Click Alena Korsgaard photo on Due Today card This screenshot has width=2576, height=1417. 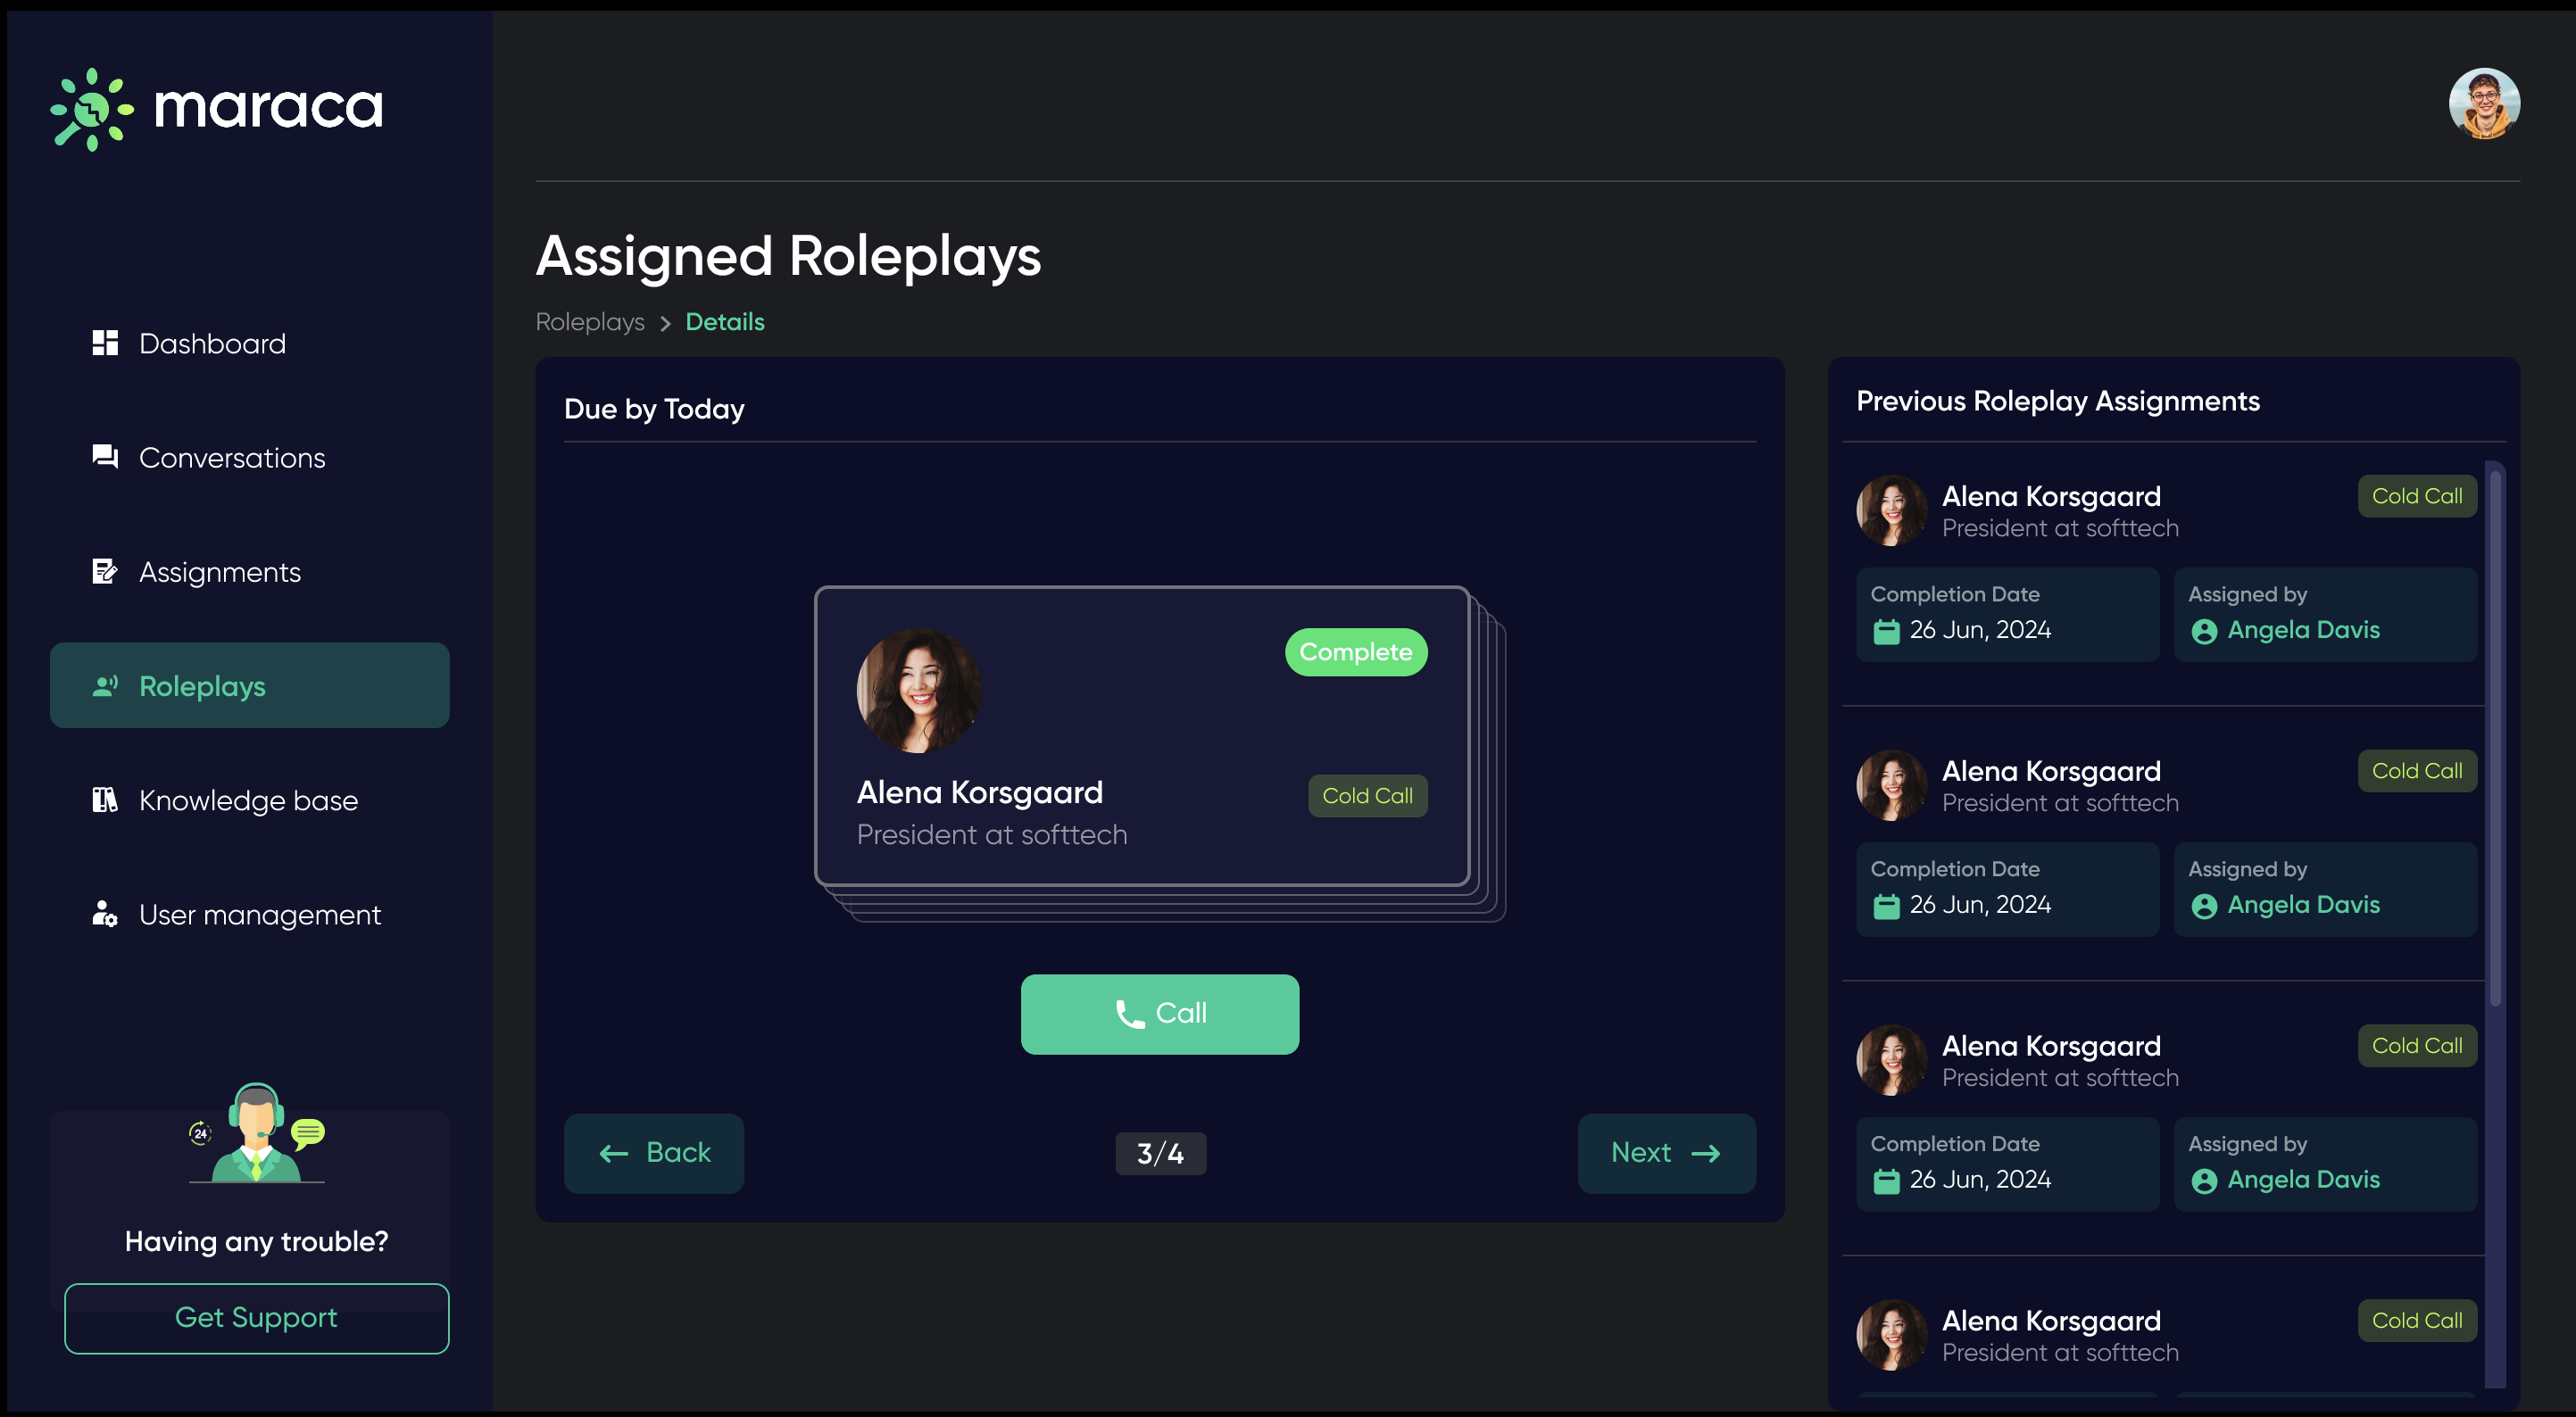coord(918,690)
